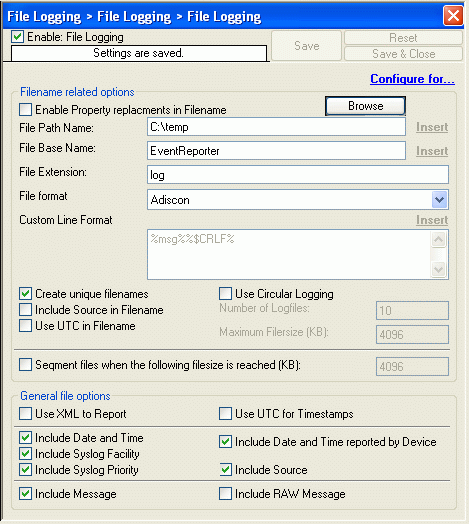Image resolution: width=469 pixels, height=524 pixels.
Task: Uncheck Create unique filenames
Action: (x=25, y=293)
